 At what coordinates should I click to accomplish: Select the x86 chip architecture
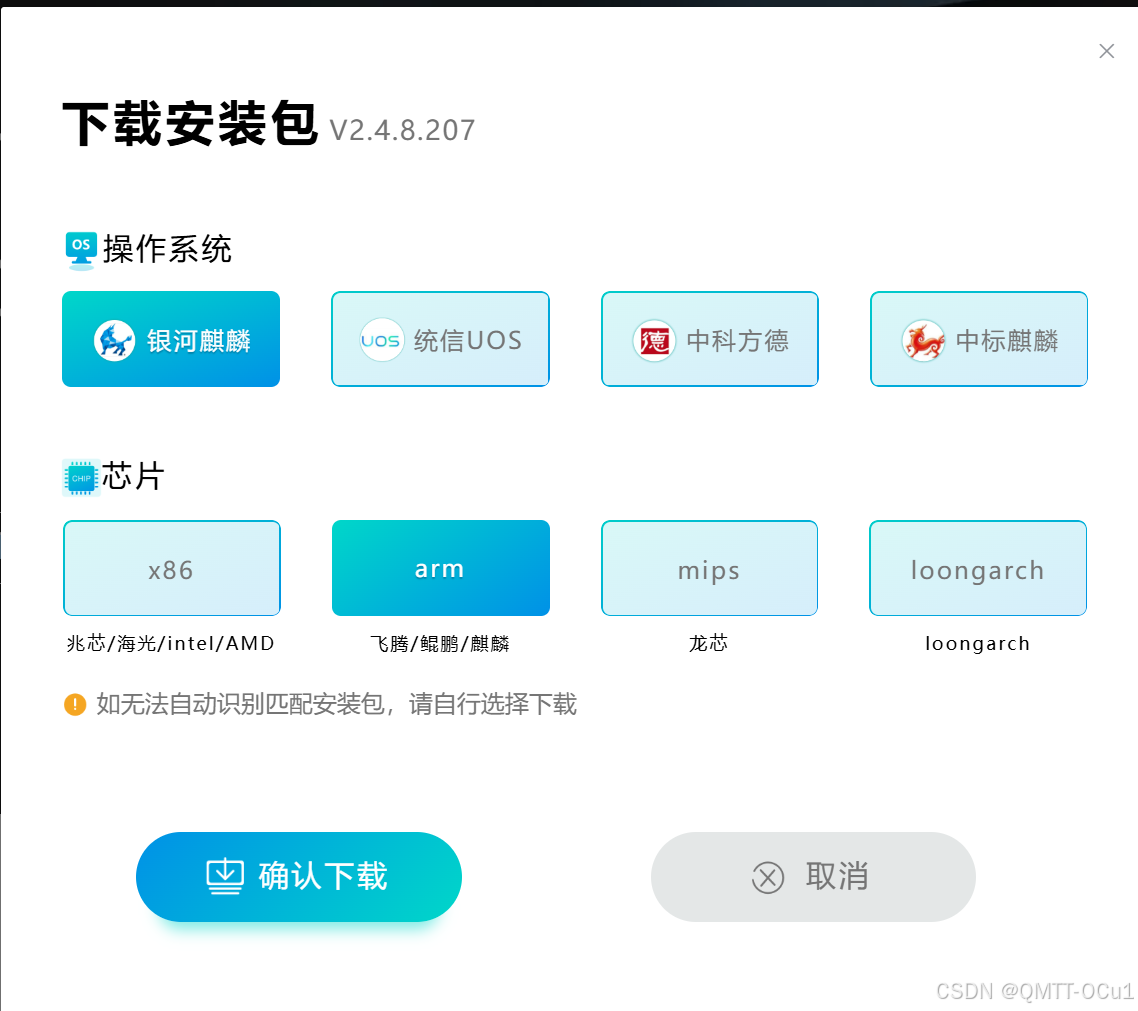tap(172, 568)
